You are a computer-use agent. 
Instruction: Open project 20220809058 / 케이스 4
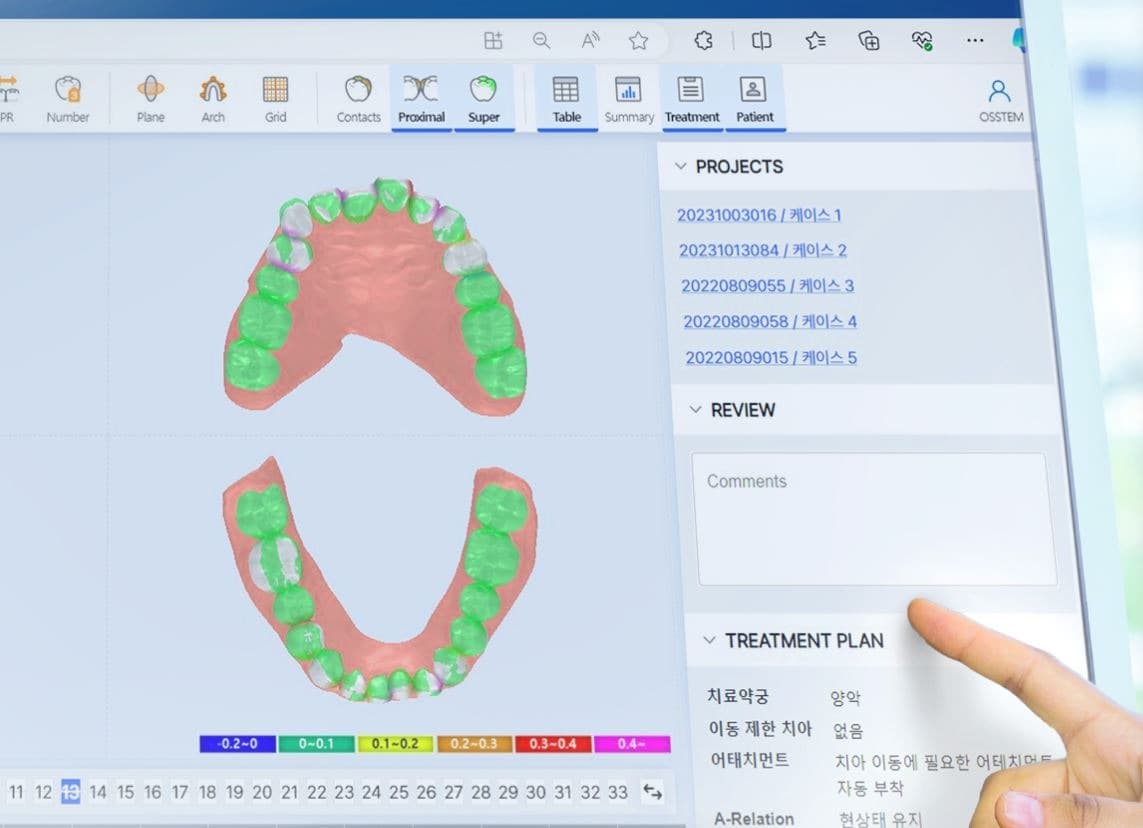click(x=770, y=321)
